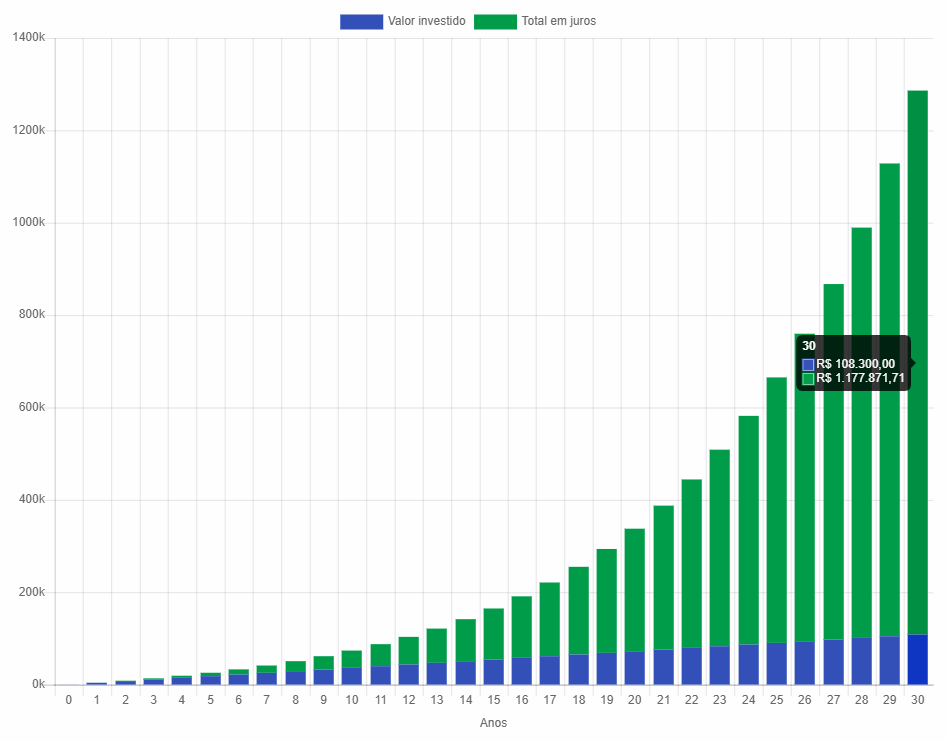This screenshot has height=741, width=947.
Task: Click the Anos x-axis title
Action: [x=493, y=723]
